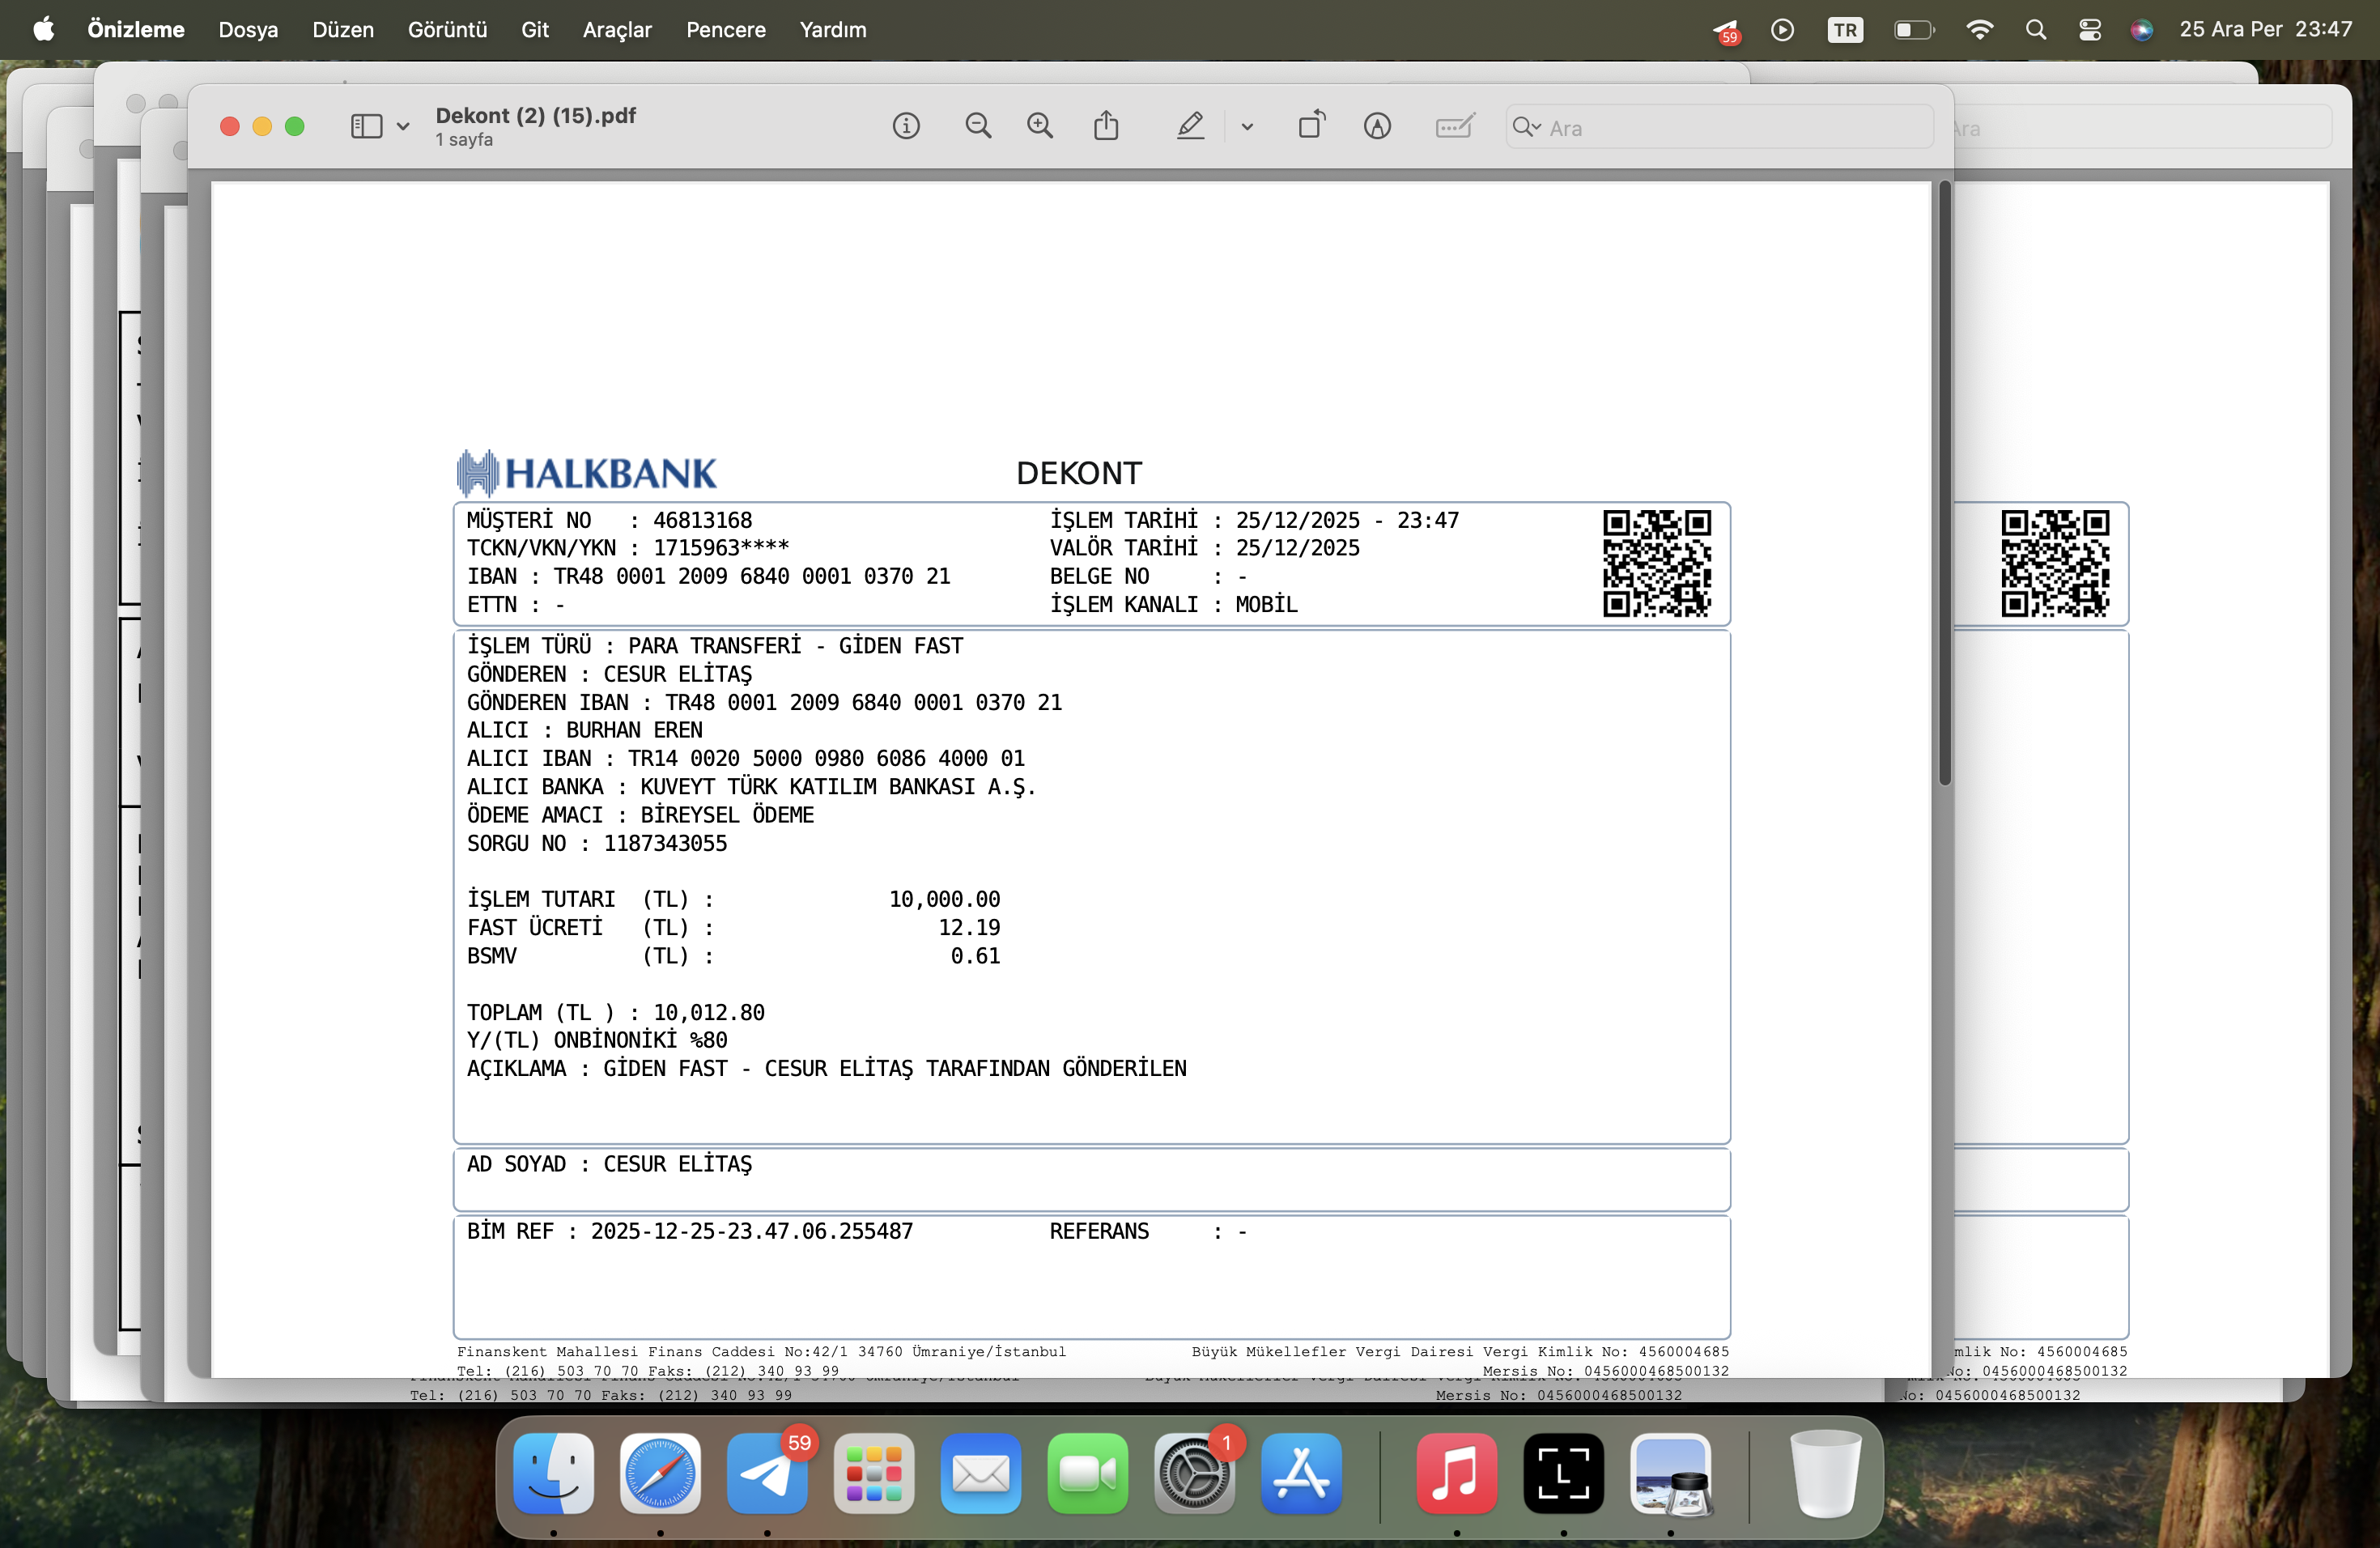Viewport: 2380px width, 1548px height.
Task: Launch Safari from the Dock
Action: [x=660, y=1474]
